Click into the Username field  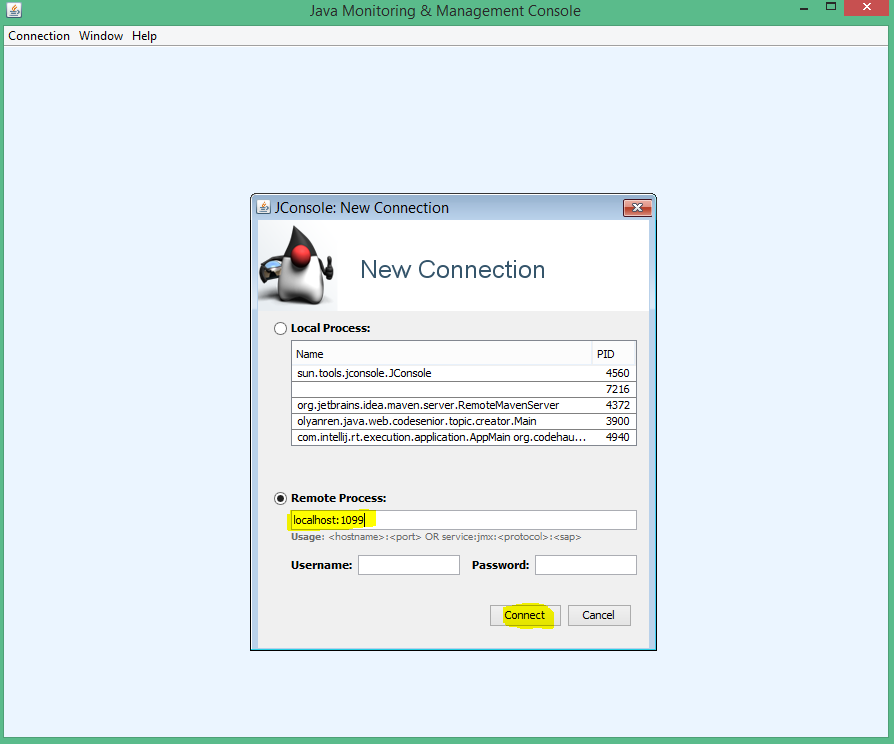pyautogui.click(x=409, y=565)
